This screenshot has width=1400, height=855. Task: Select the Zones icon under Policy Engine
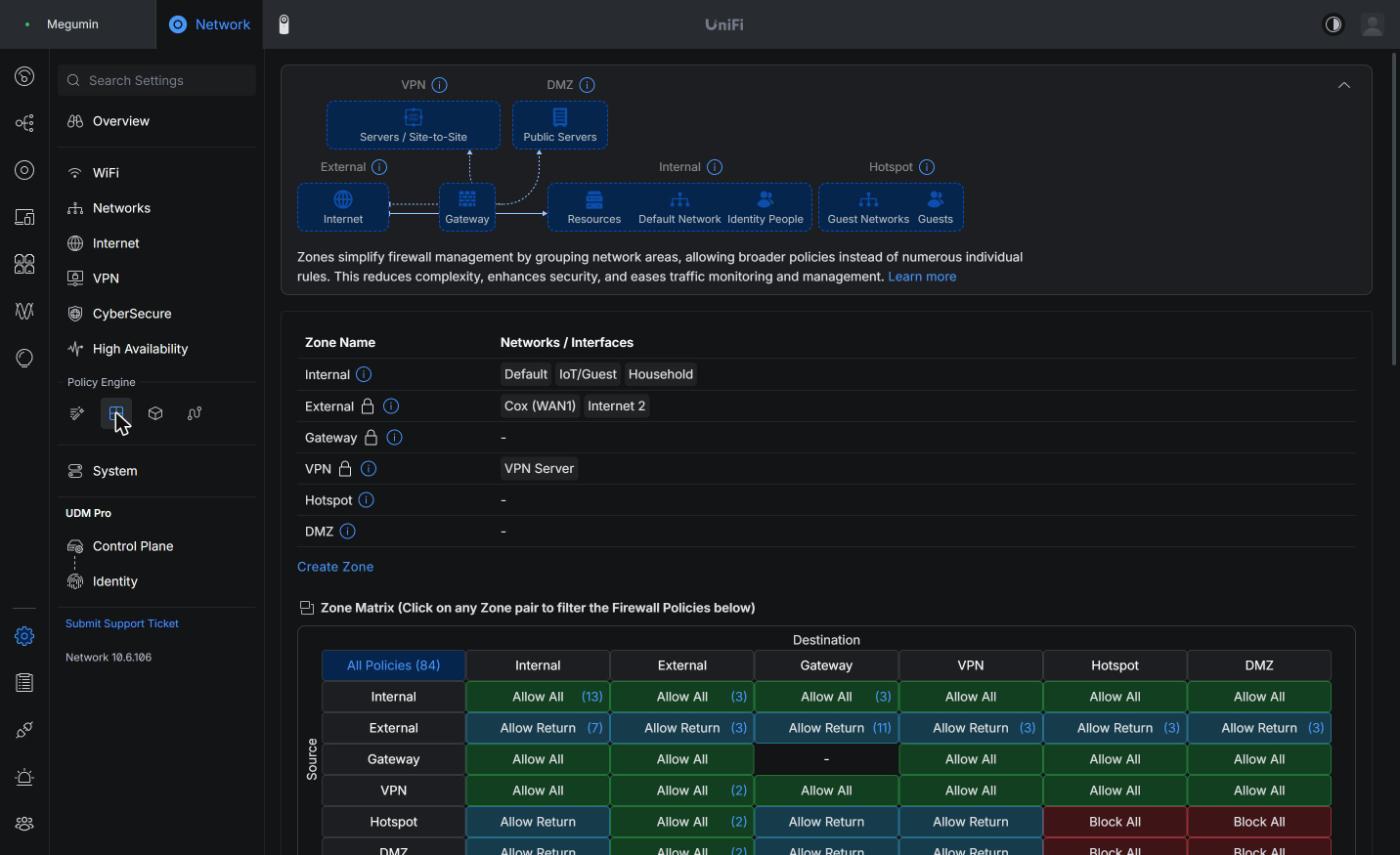pos(116,413)
